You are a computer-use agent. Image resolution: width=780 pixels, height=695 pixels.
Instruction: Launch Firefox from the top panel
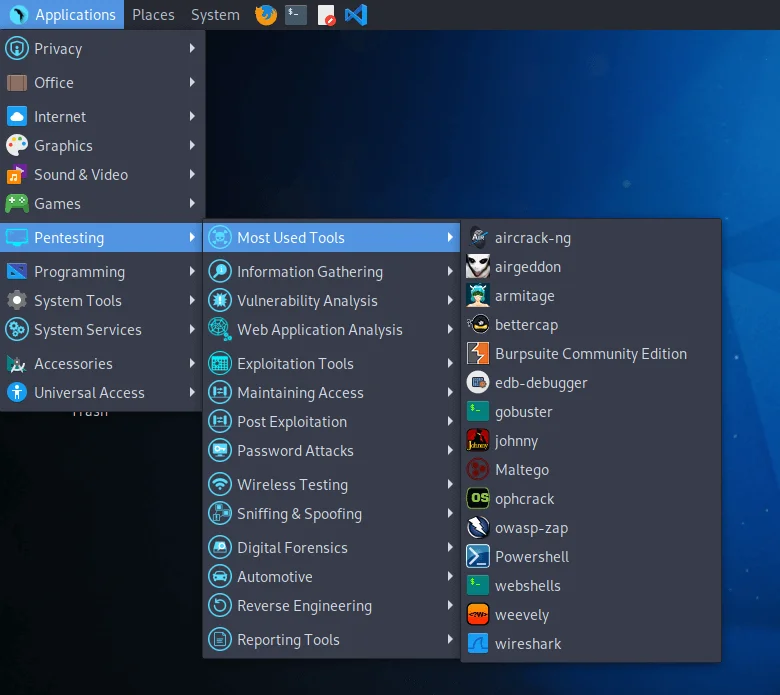[x=266, y=15]
